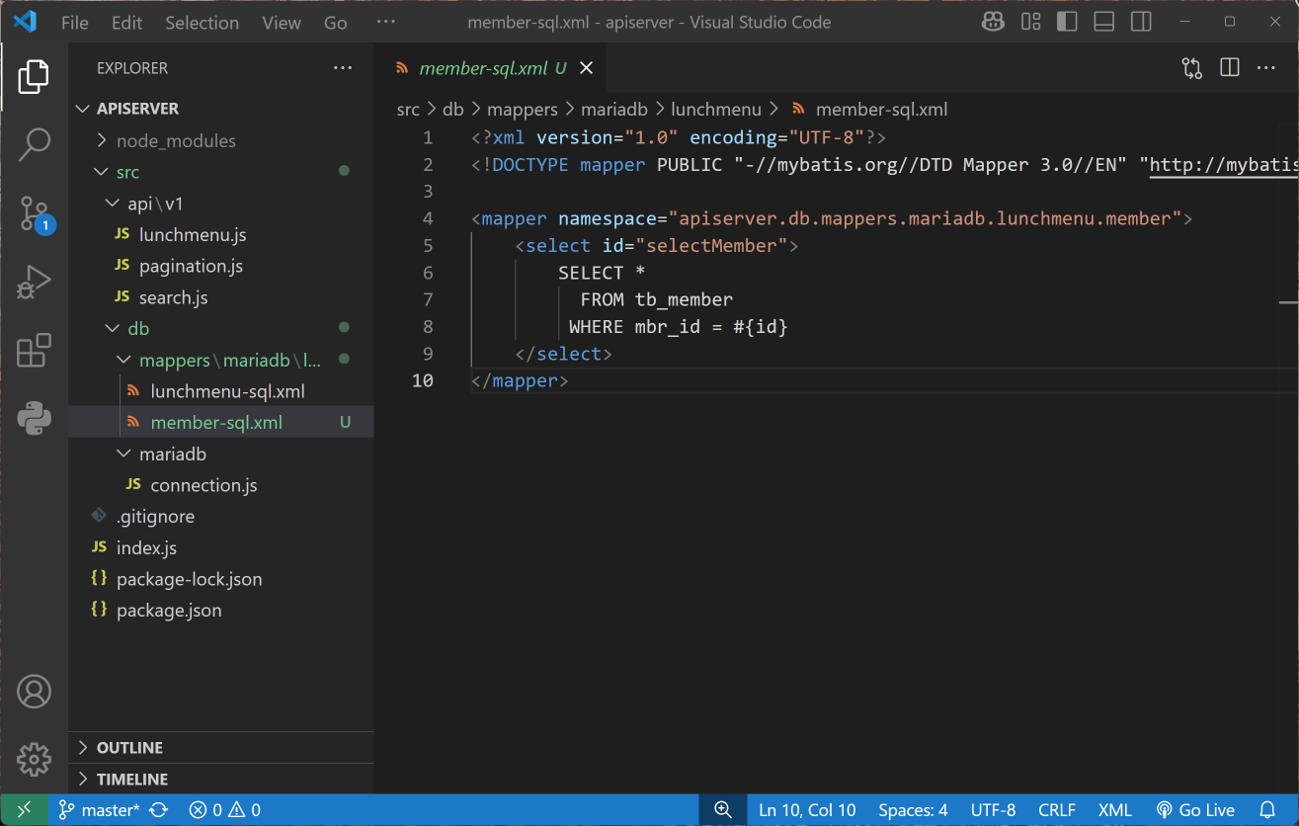Viewport: 1299px width, 826px height.
Task: Split the editor to the right
Action: click(1230, 68)
